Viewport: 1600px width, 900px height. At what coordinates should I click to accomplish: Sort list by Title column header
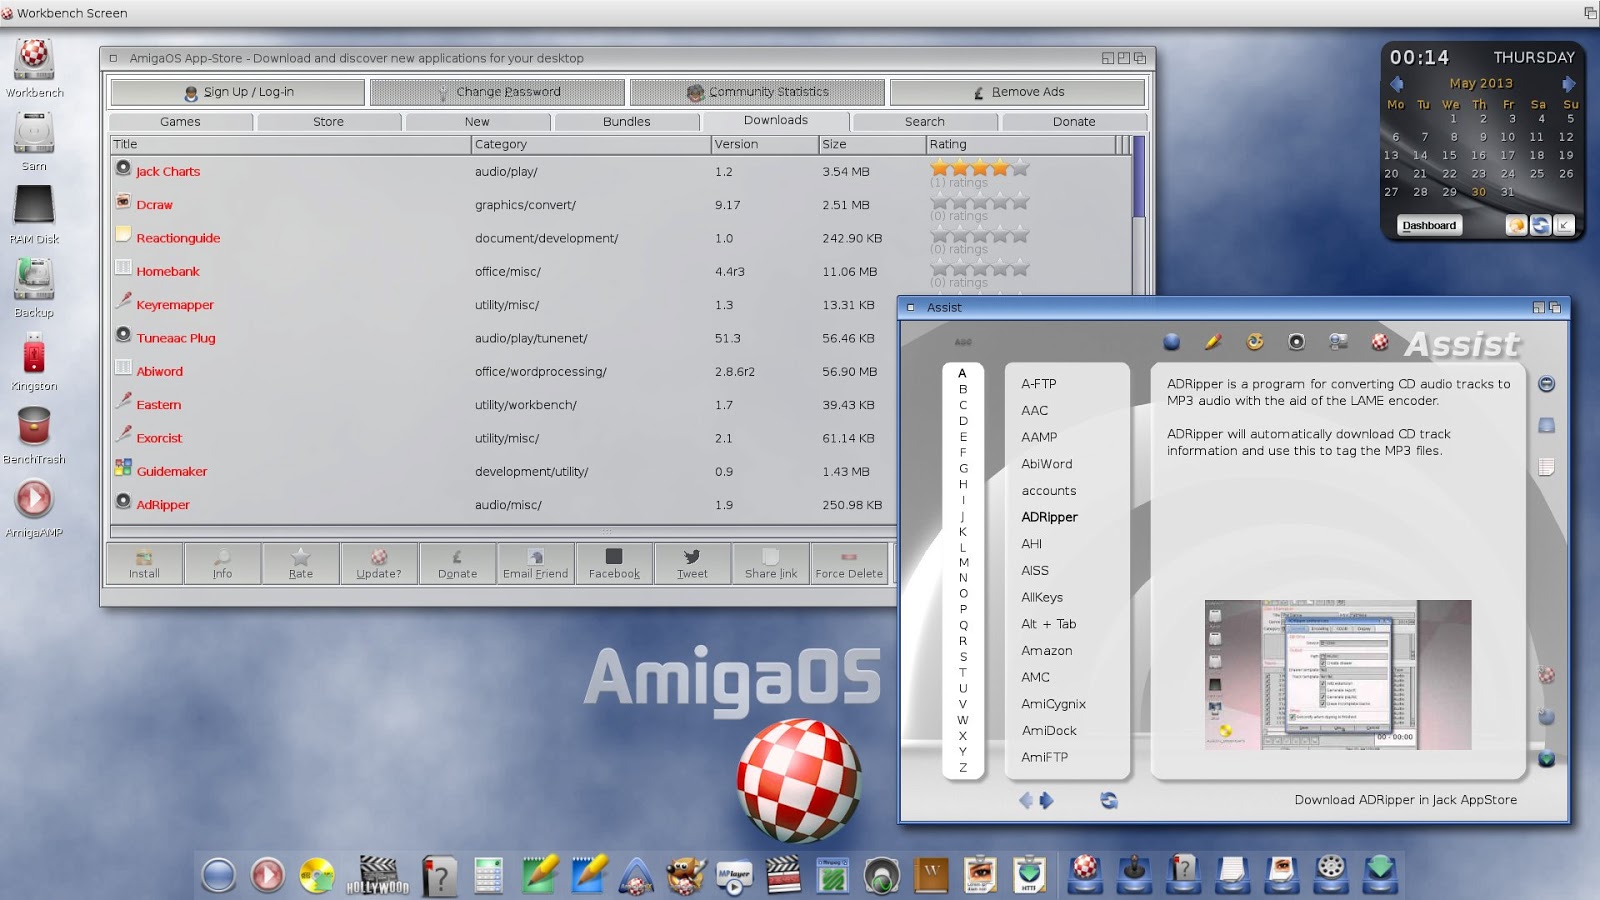click(x=290, y=145)
